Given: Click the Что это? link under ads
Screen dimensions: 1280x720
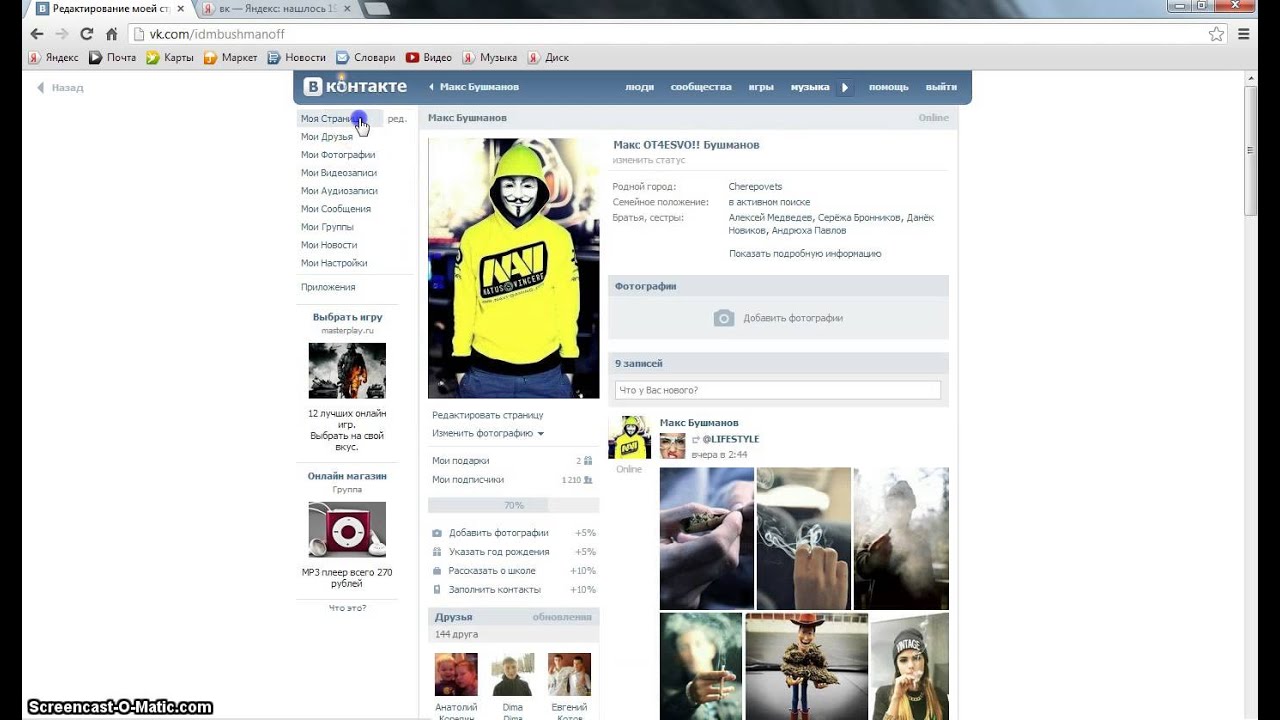Looking at the screenshot, I should [347, 608].
